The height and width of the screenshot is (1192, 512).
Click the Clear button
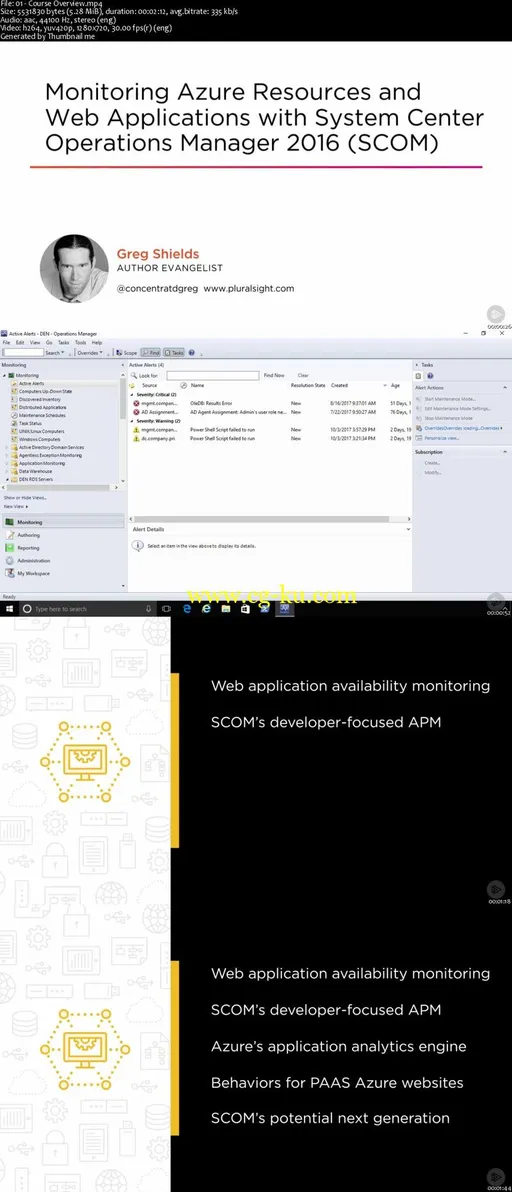pyautogui.click(x=303, y=376)
